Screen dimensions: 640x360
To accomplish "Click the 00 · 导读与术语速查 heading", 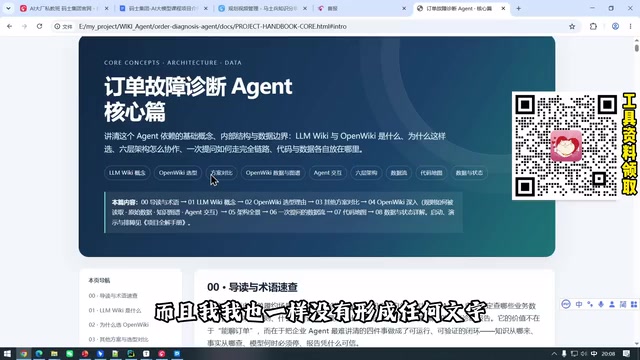I will (252, 287).
